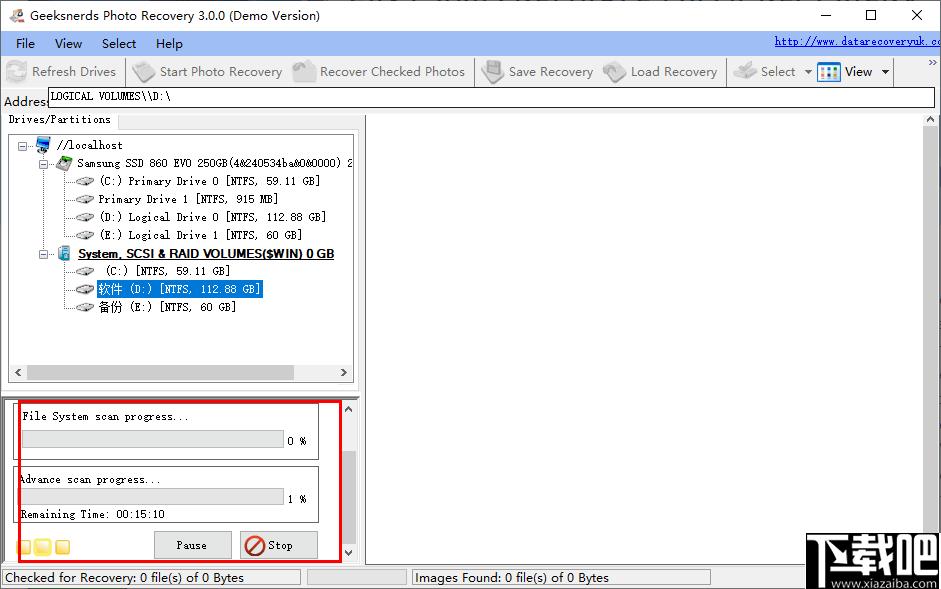Click the Save Recovery disk icon
941x589 pixels.
492,72
